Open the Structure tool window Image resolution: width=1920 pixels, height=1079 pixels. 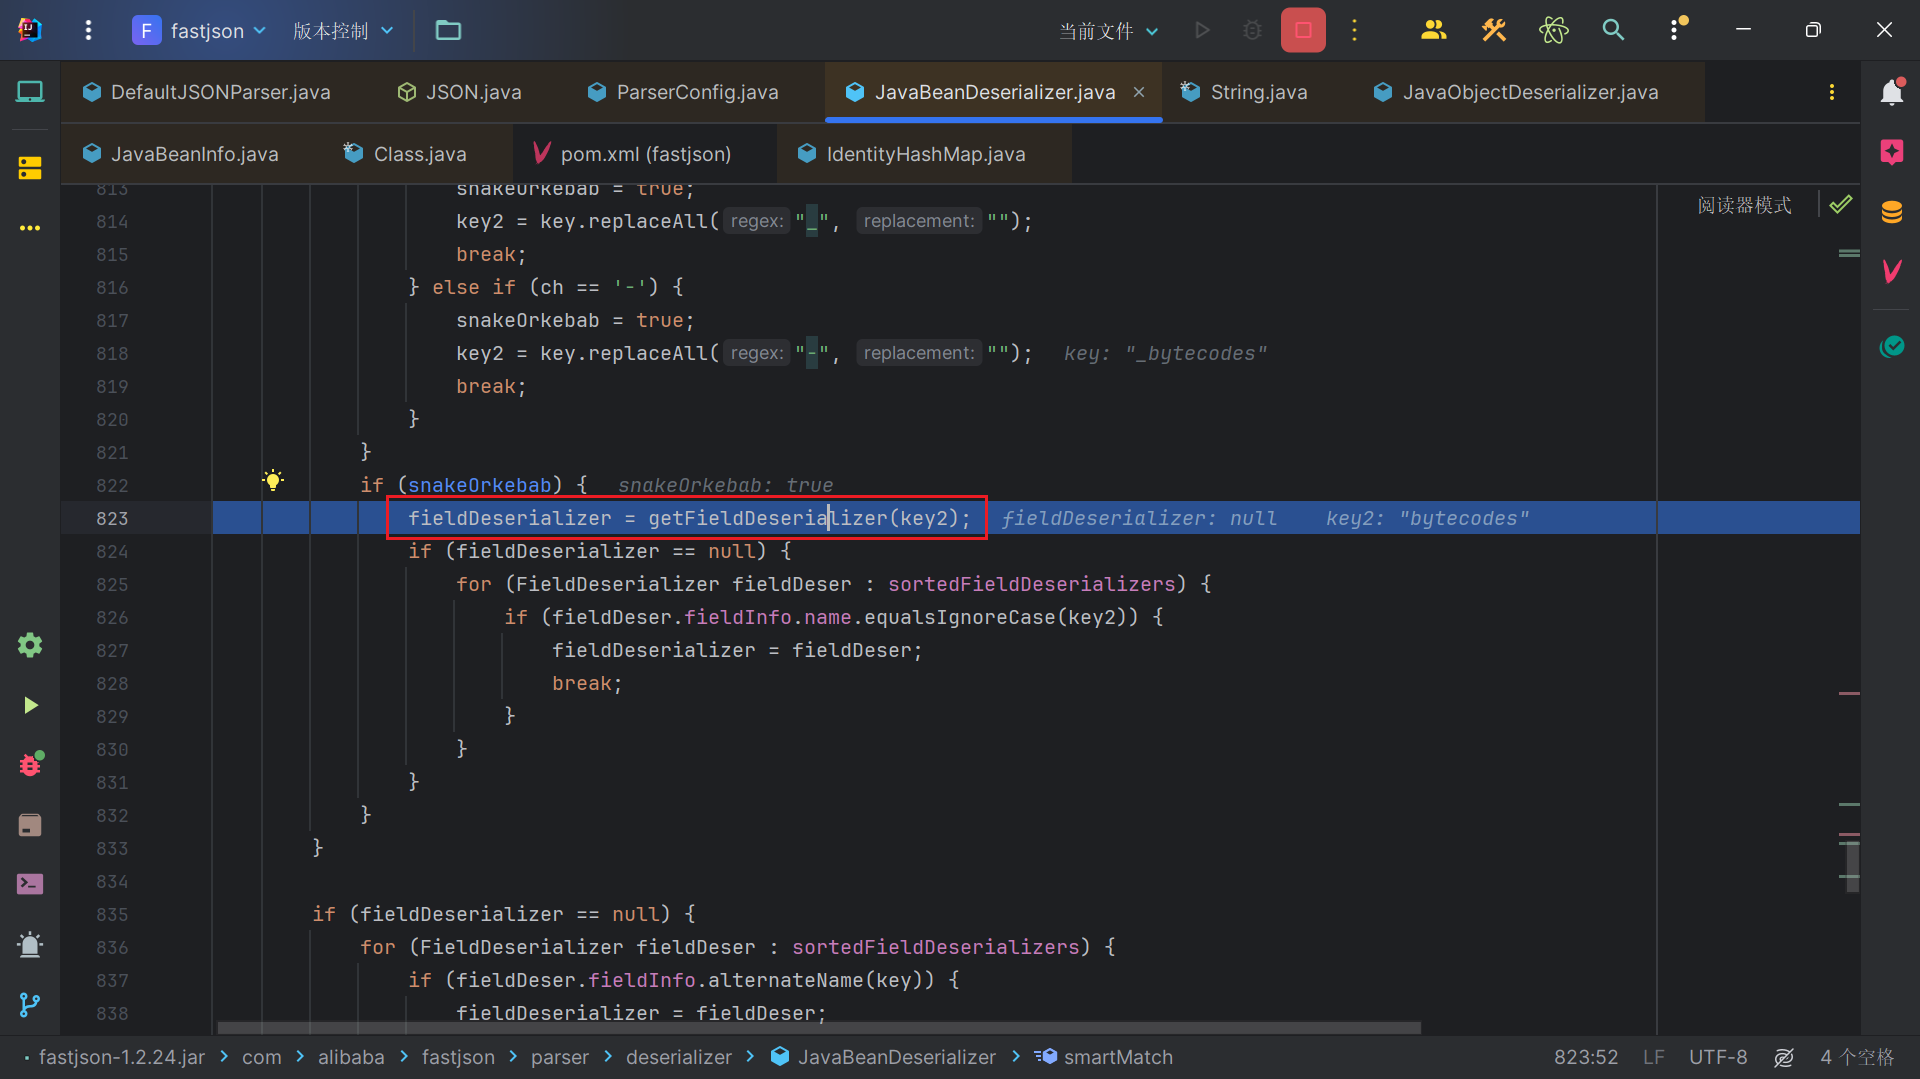click(30, 168)
